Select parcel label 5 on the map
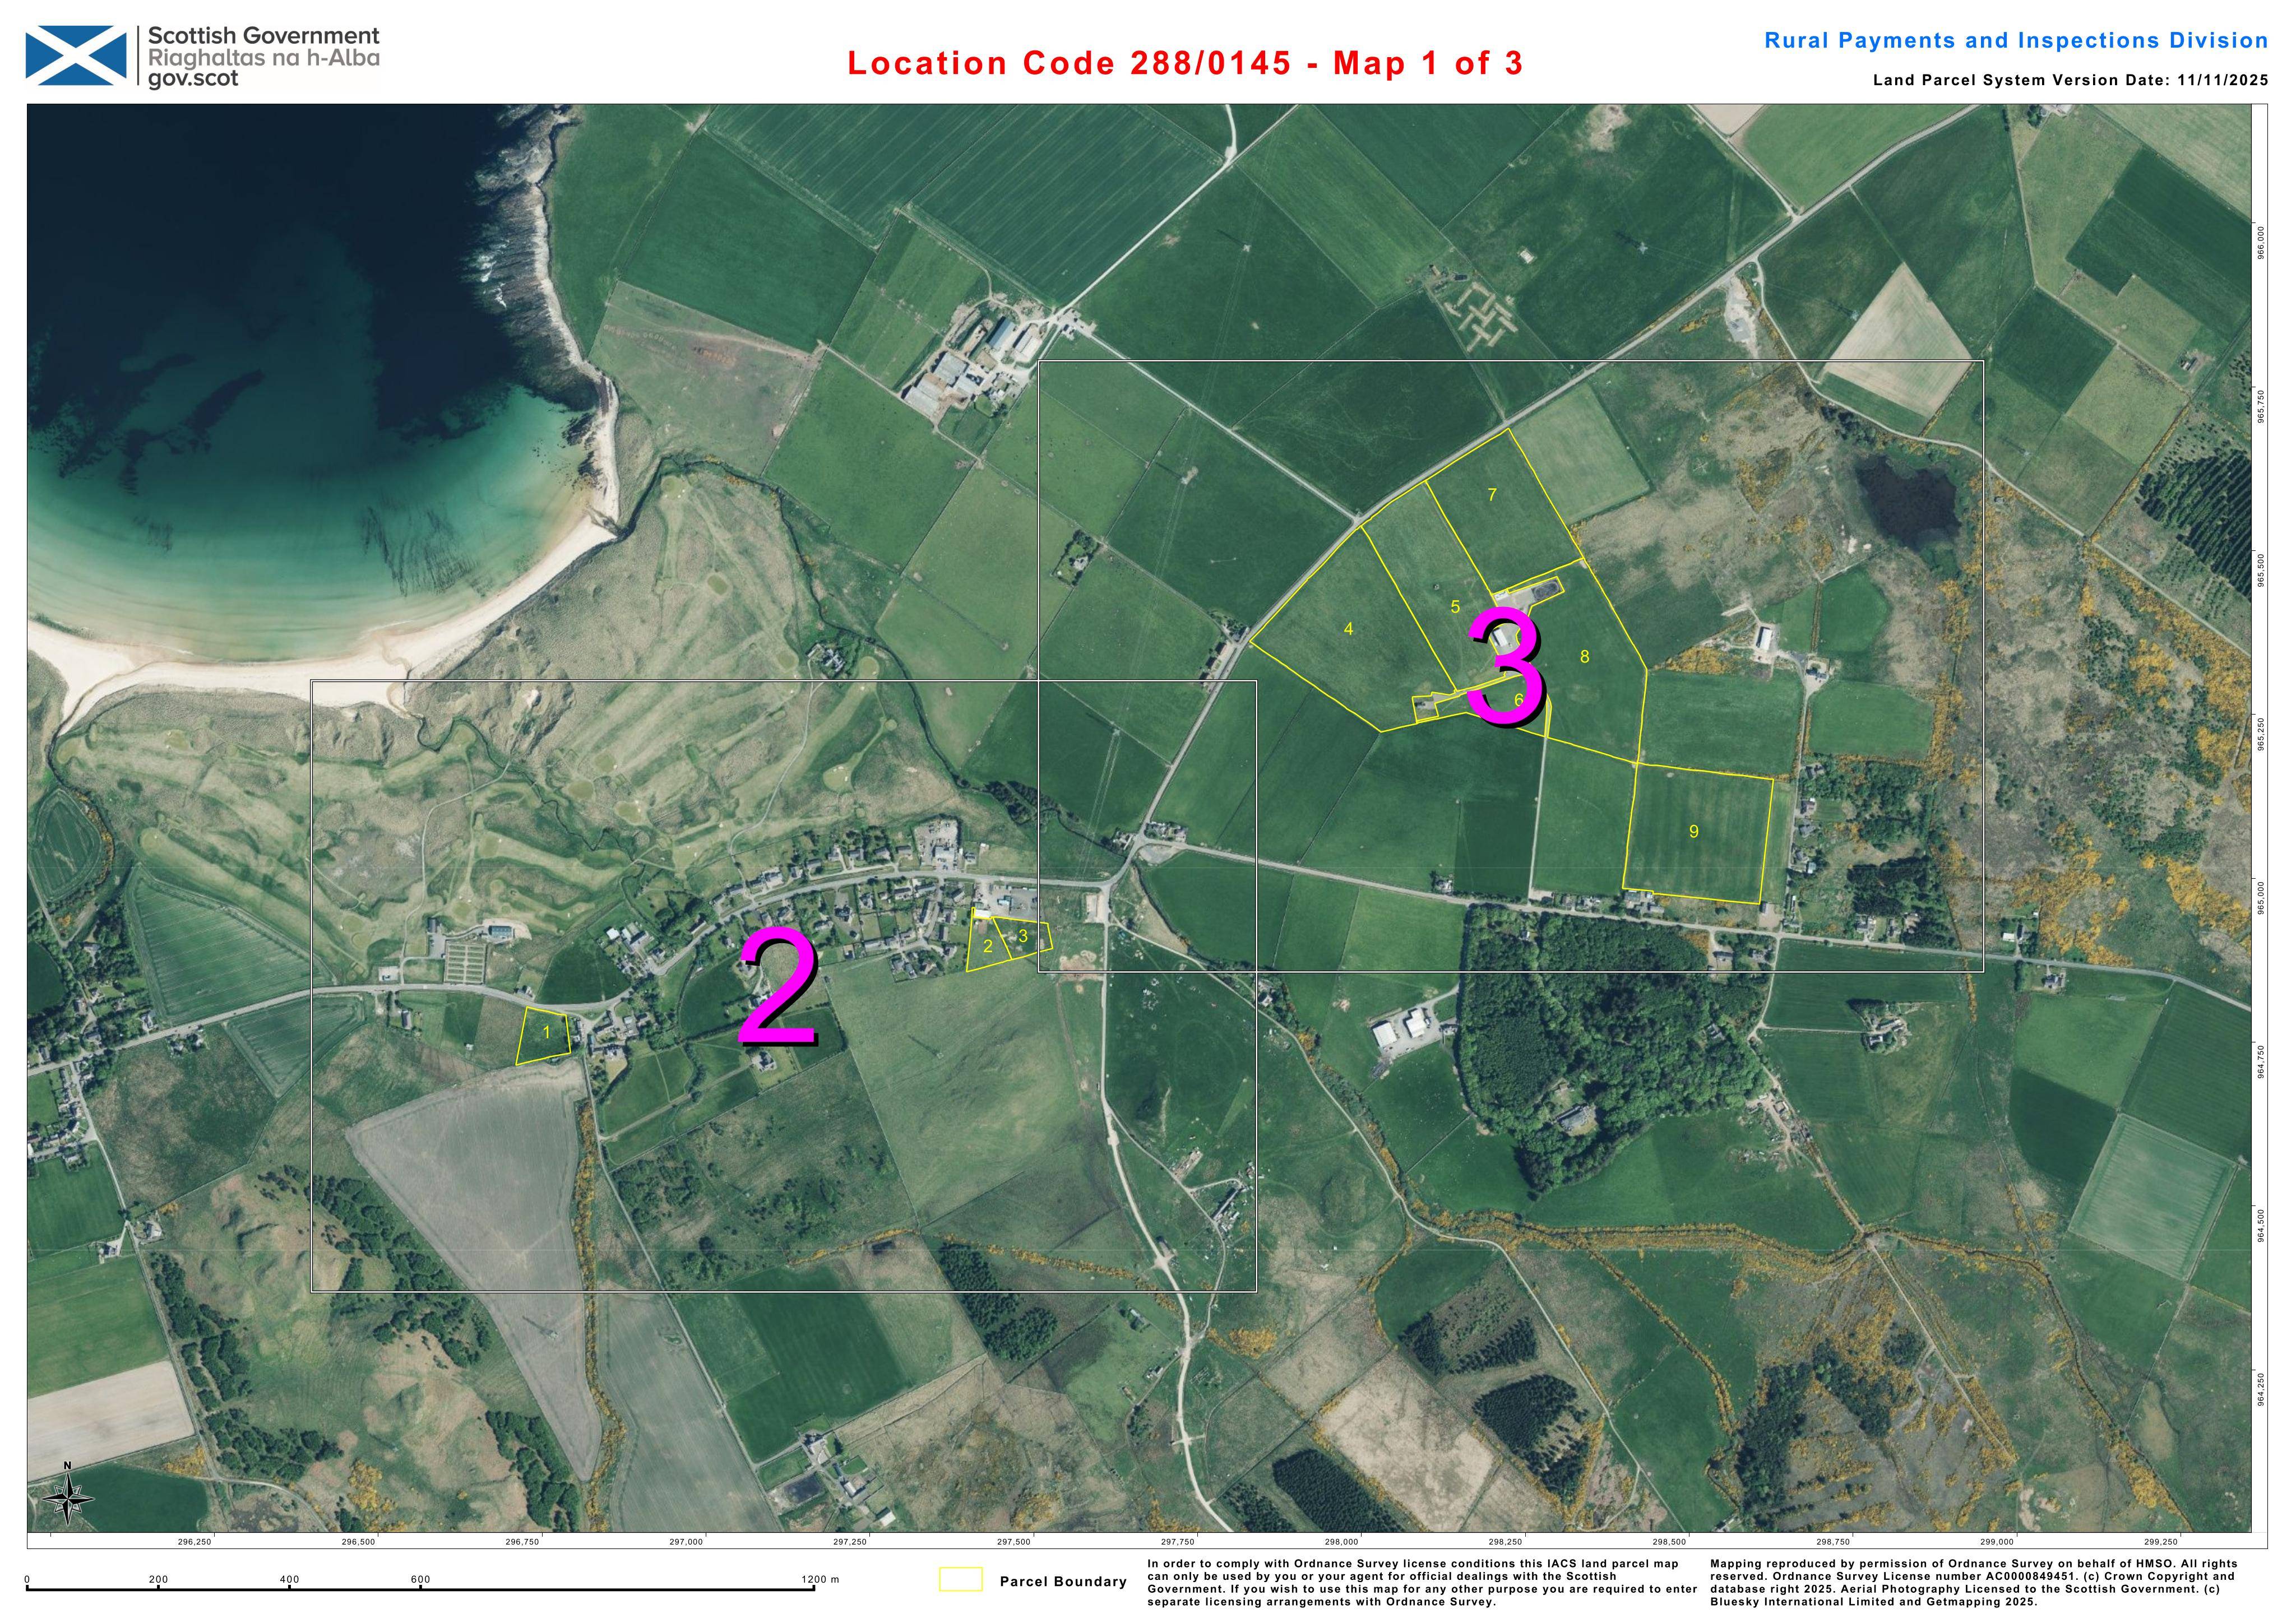Viewport: 2296px width, 1623px height. point(1455,606)
